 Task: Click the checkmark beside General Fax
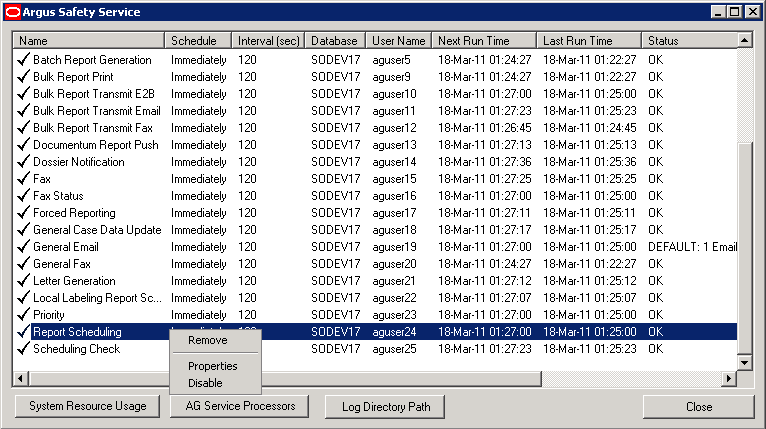pos(23,264)
